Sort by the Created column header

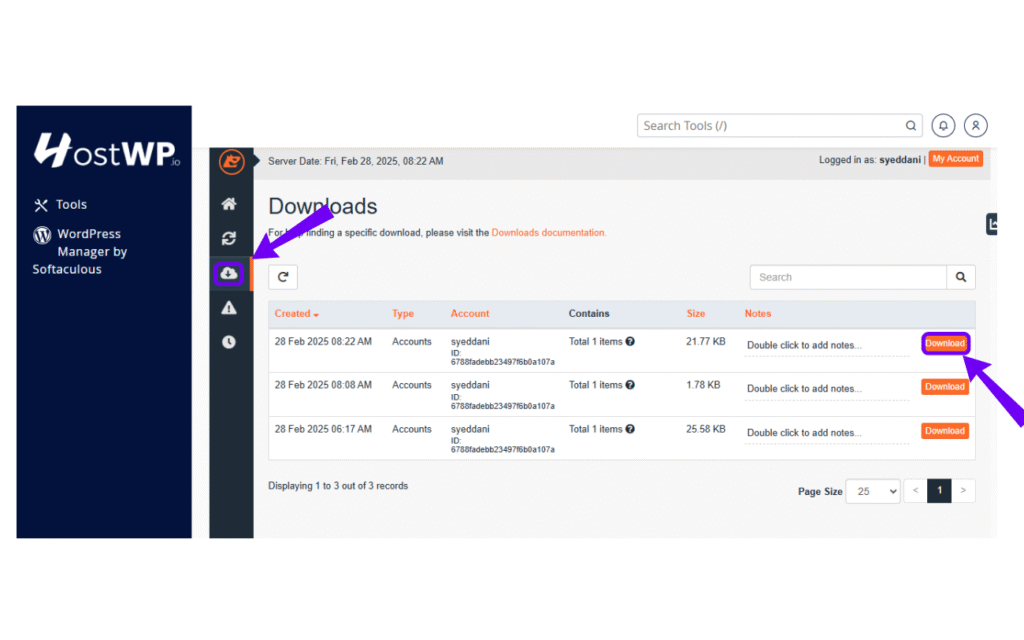pyautogui.click(x=296, y=314)
